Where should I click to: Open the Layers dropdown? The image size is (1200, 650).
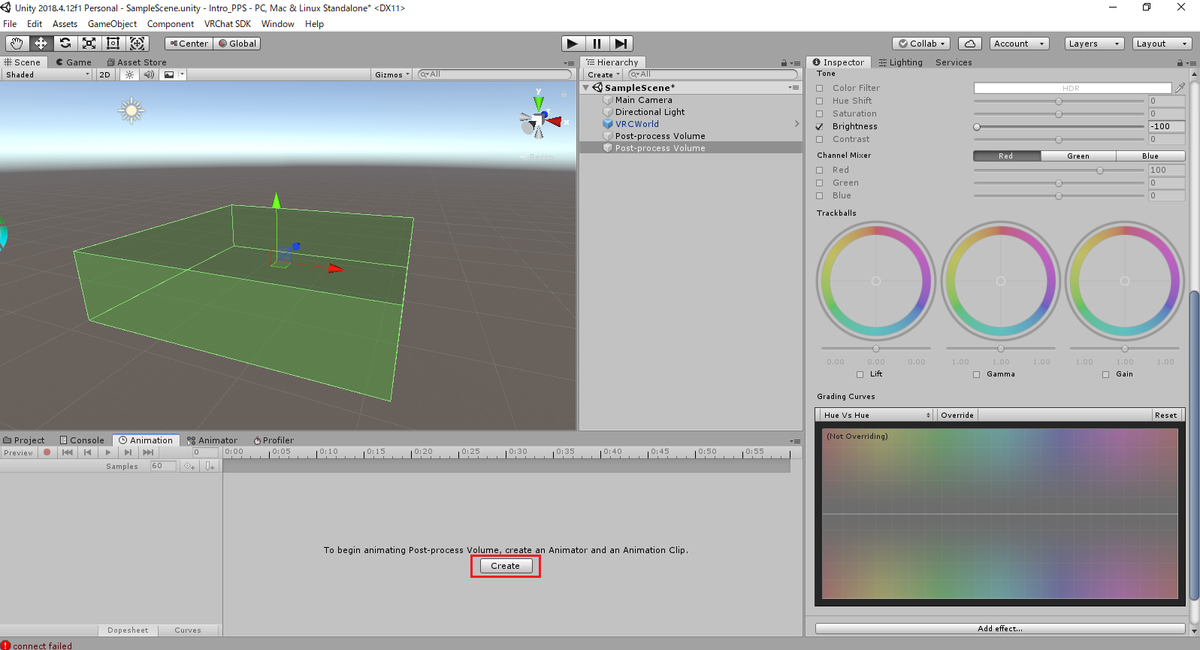(1093, 43)
